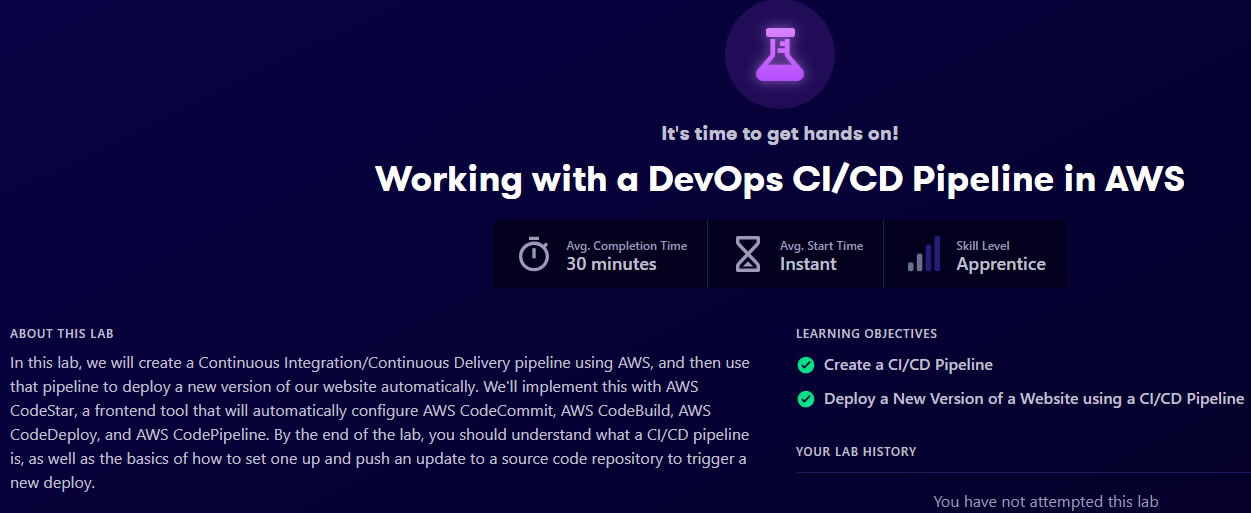The image size is (1251, 513).
Task: Click the "LEARNING OBJECTIVES" heading
Action: [x=866, y=333]
